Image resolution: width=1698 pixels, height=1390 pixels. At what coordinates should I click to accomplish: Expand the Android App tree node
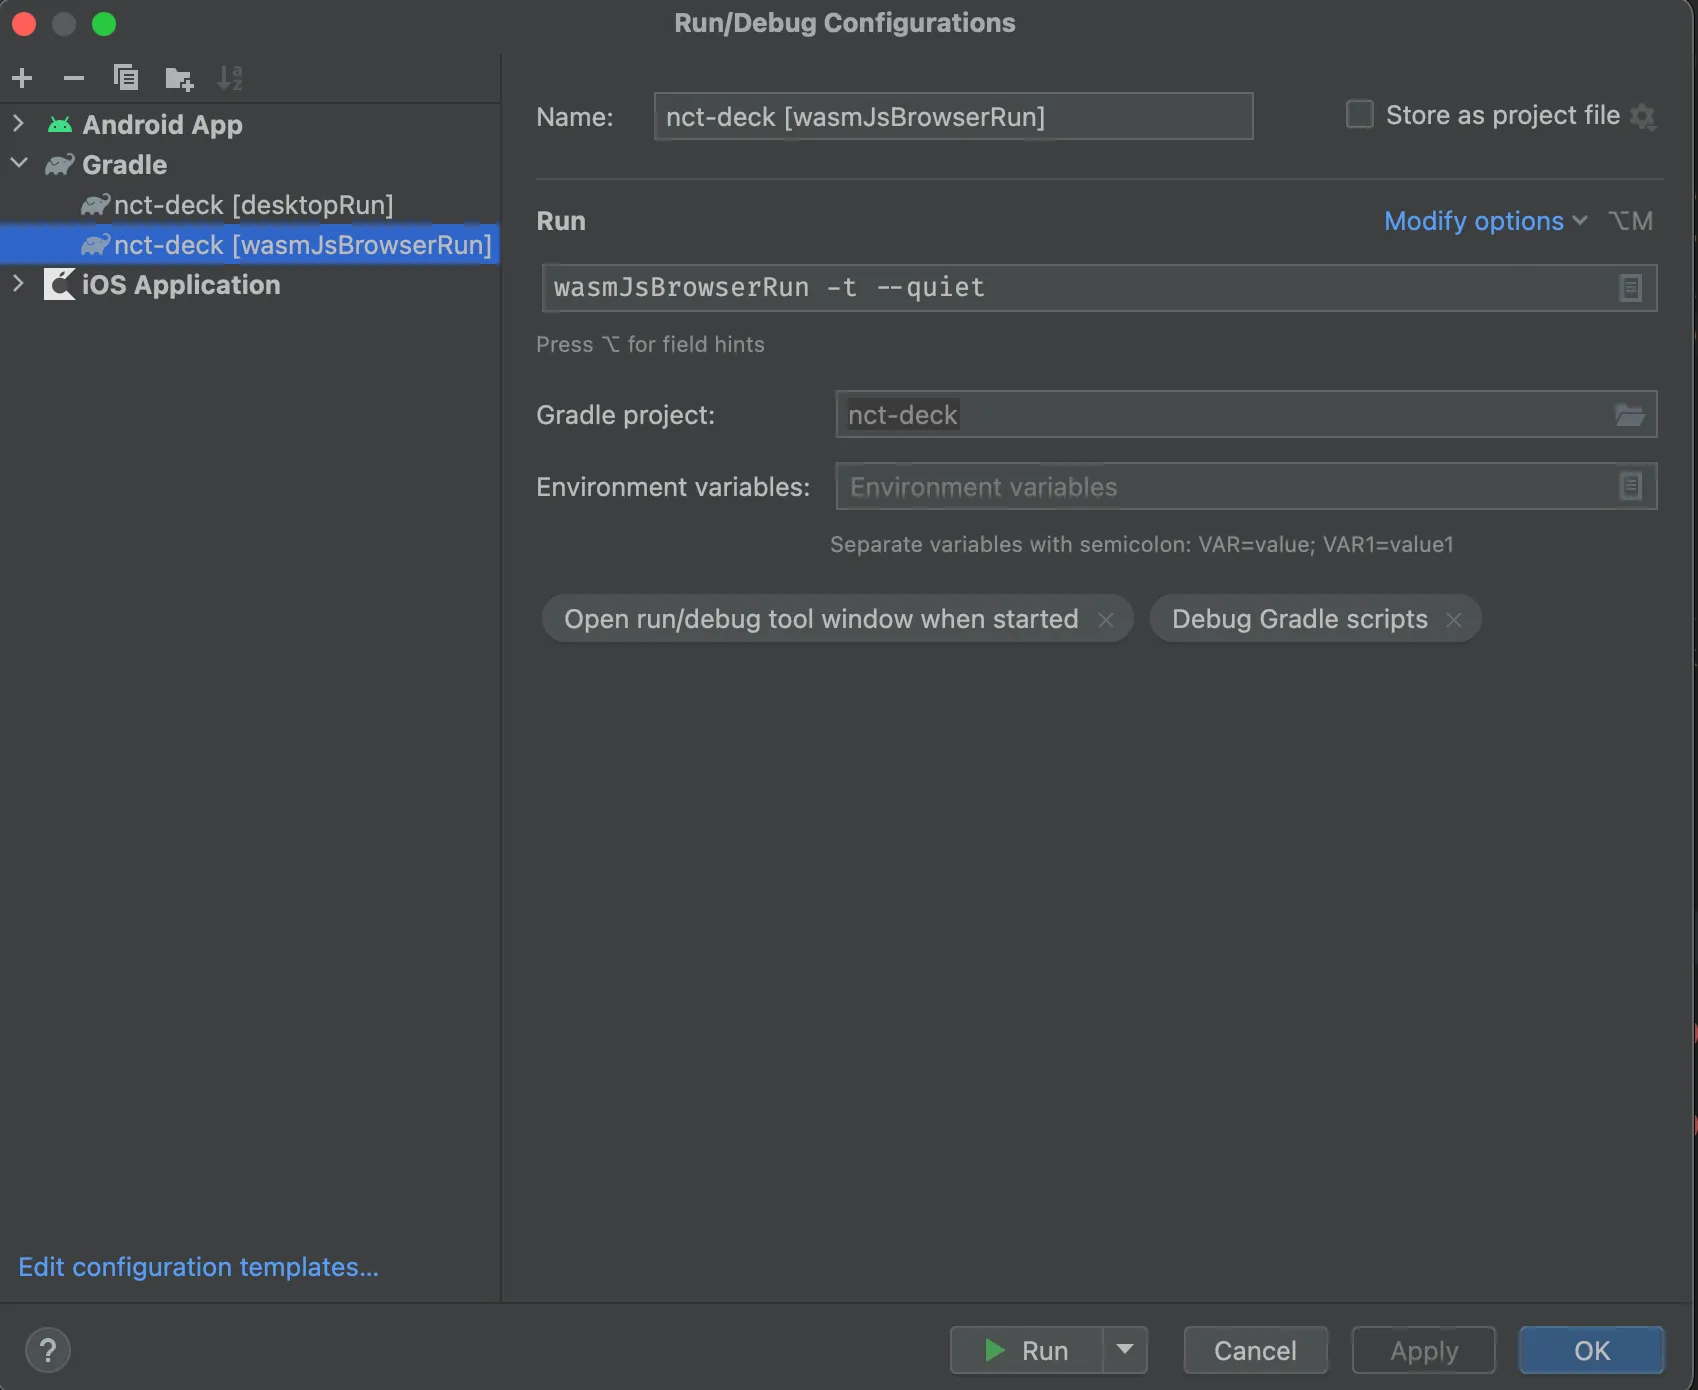click(18, 124)
